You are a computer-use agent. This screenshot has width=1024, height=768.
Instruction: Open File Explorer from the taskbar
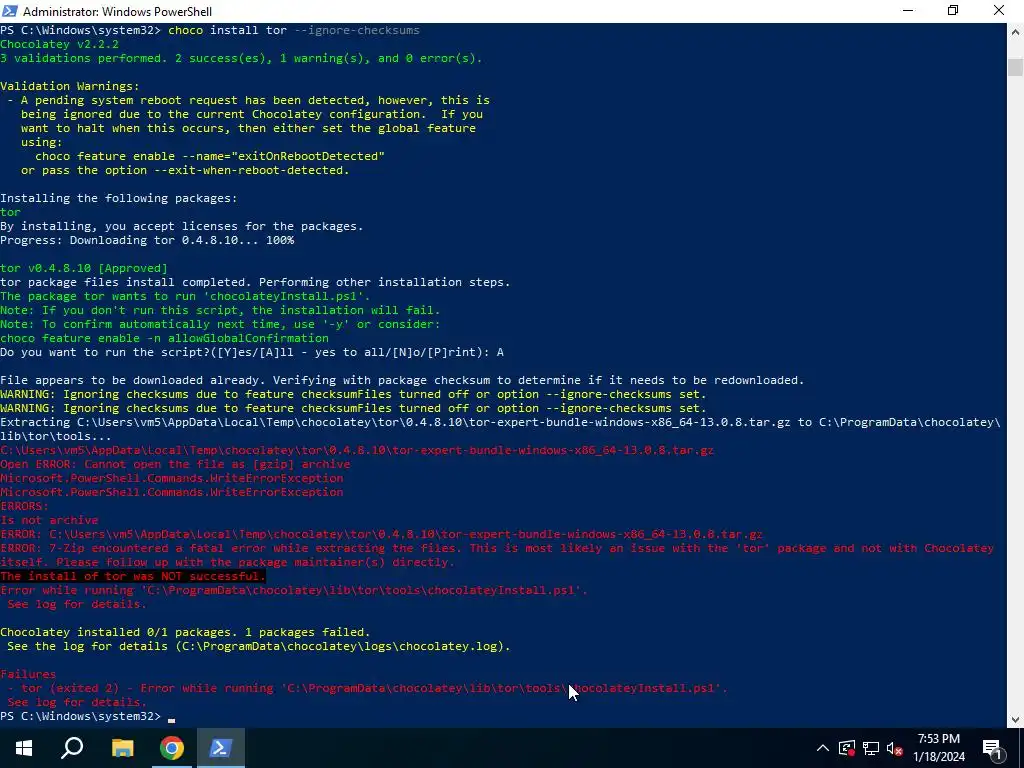(122, 748)
